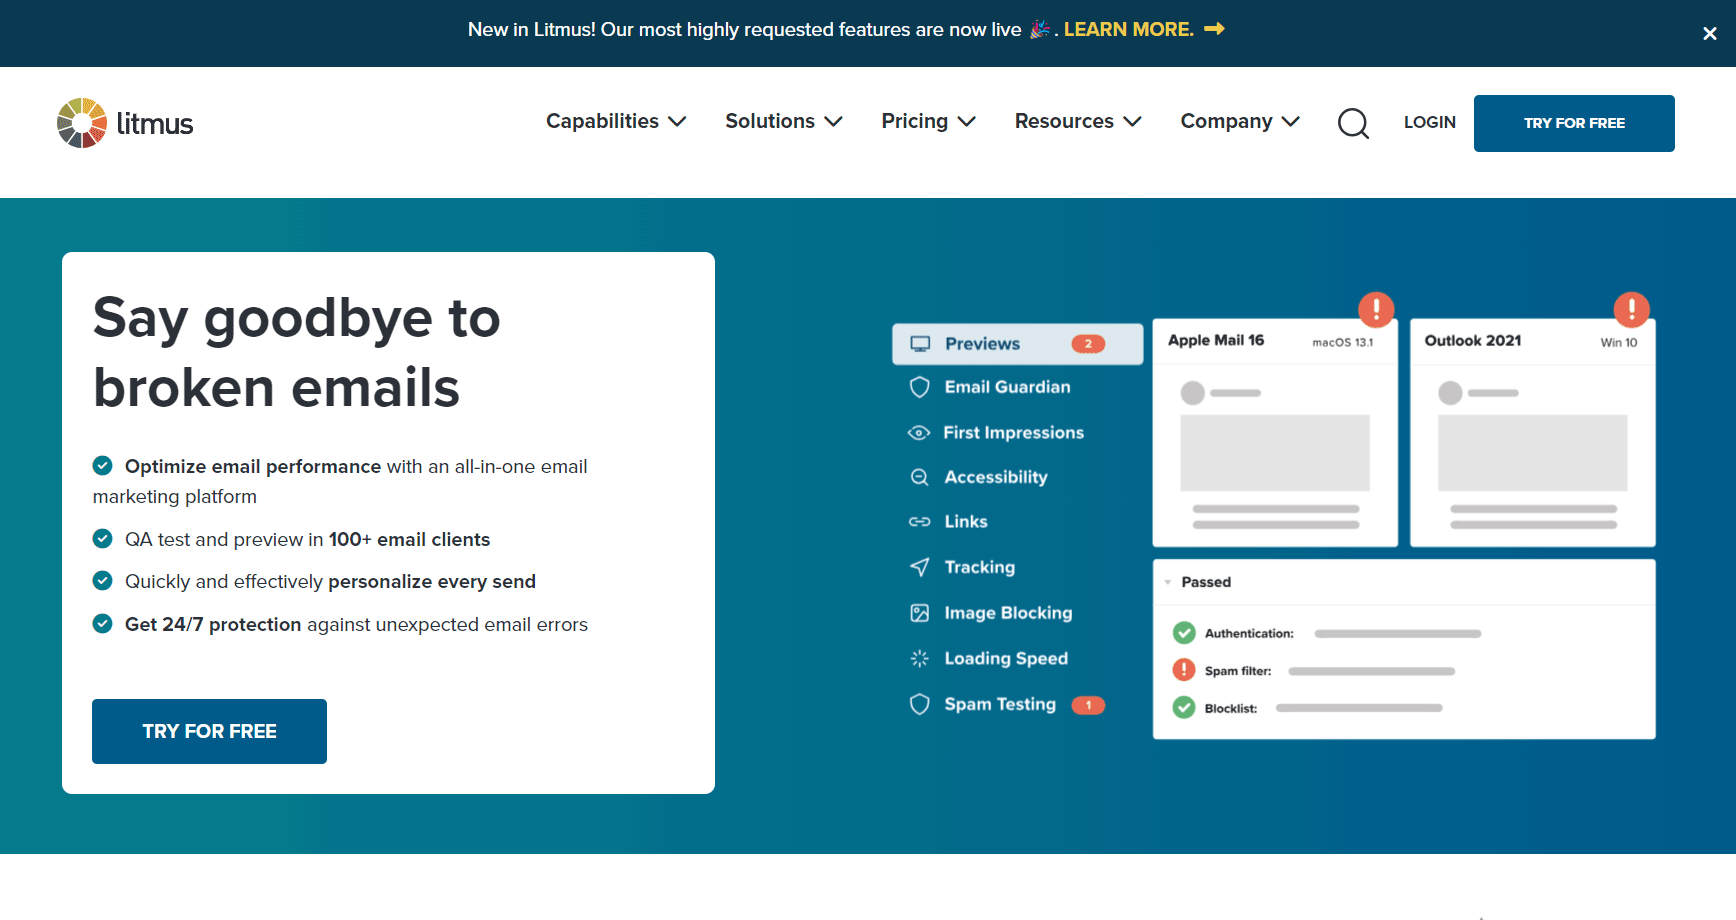Open the Company menu

click(x=1240, y=121)
